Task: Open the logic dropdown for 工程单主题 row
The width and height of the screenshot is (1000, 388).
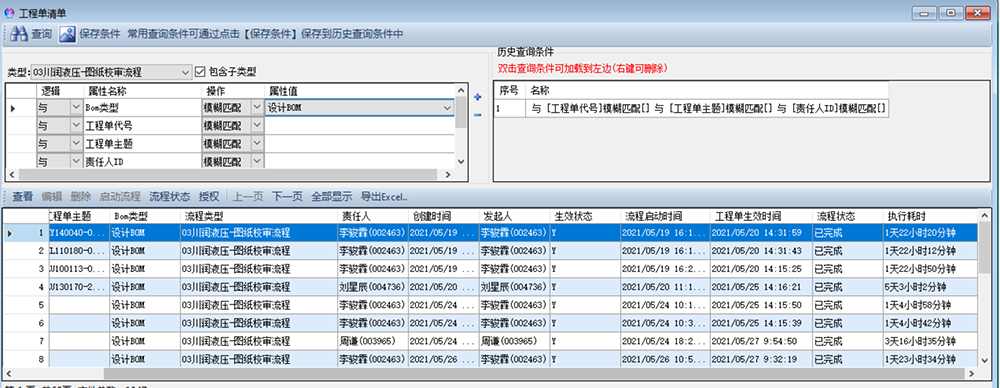Action: click(x=77, y=144)
